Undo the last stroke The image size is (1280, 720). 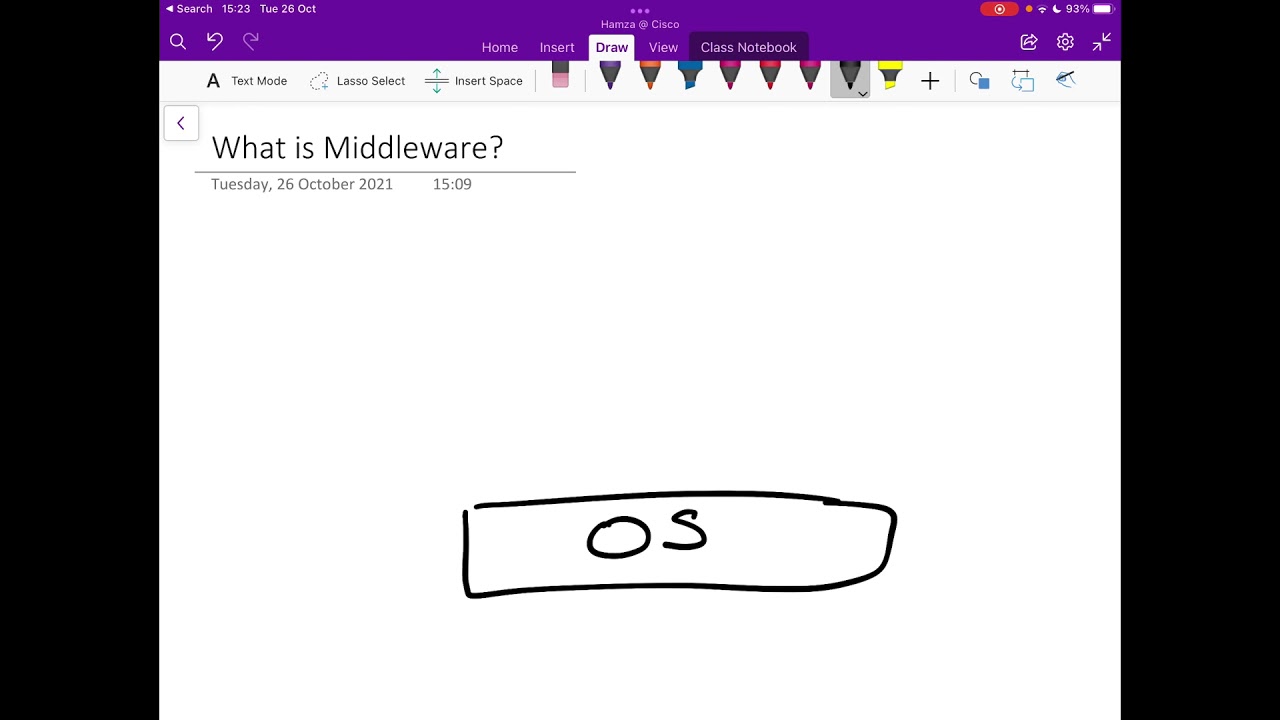pos(215,41)
